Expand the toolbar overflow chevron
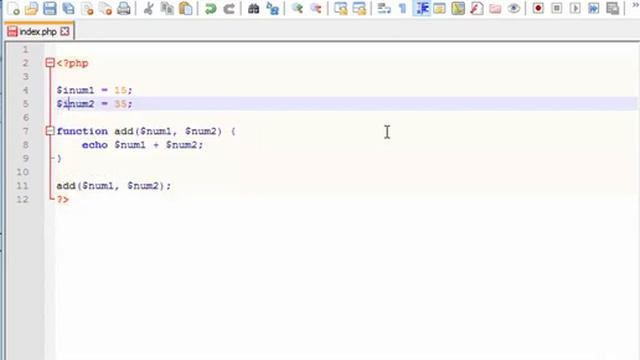Screen dimensions: 640x360 pyautogui.click(x=635, y=5)
